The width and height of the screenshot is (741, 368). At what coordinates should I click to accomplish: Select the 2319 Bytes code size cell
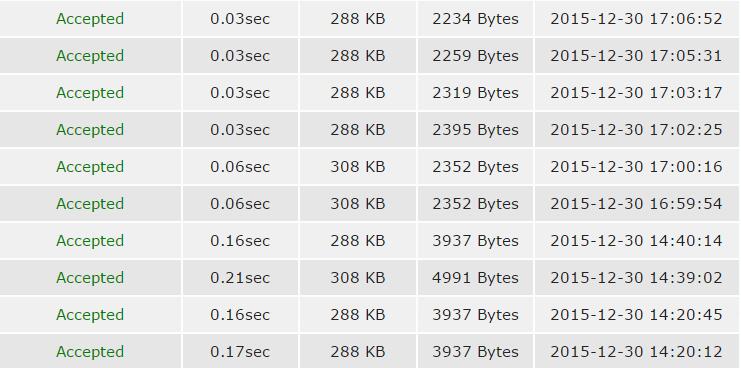pyautogui.click(x=475, y=93)
